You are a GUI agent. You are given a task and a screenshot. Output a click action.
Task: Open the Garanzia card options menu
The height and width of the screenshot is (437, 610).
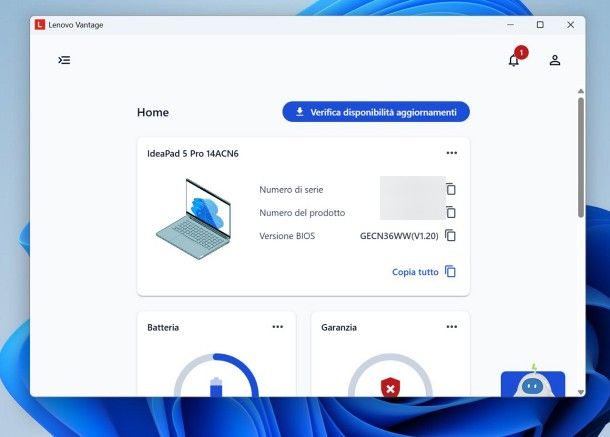click(x=452, y=327)
